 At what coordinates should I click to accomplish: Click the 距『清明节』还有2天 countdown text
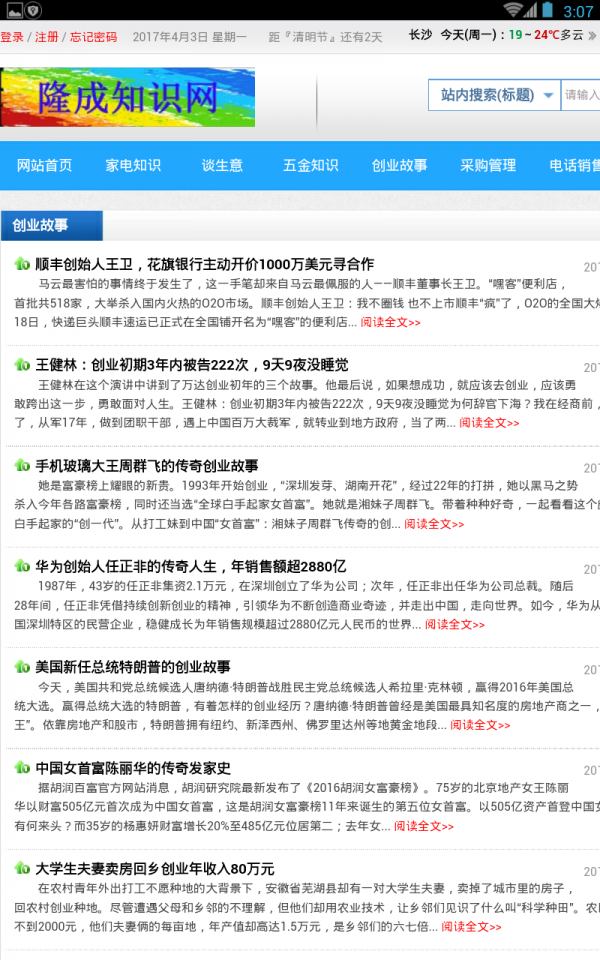[325, 37]
